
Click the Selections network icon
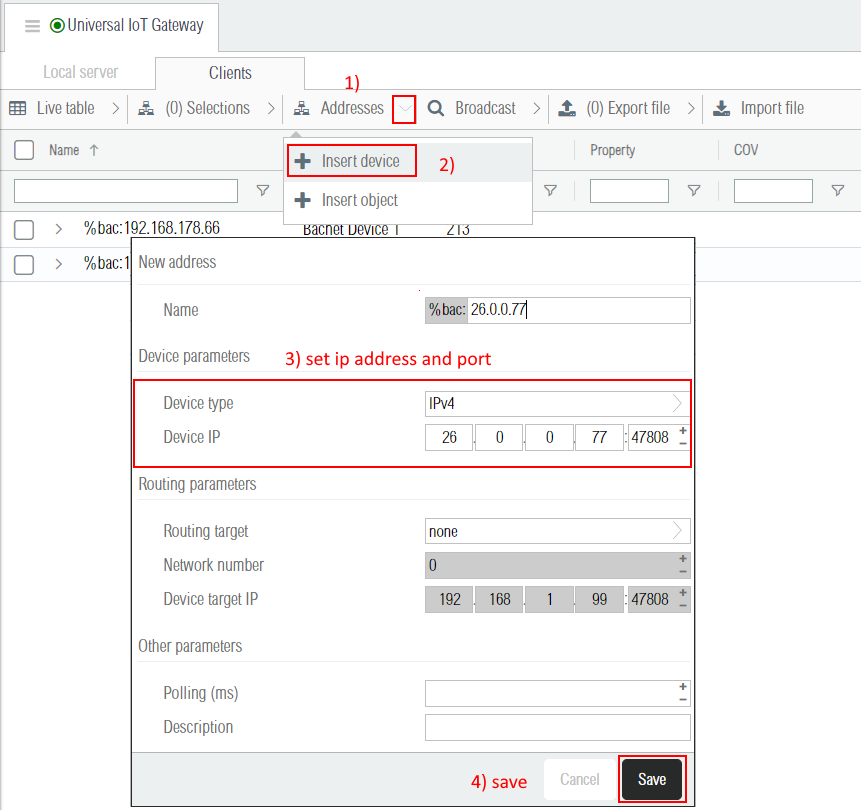(x=146, y=108)
